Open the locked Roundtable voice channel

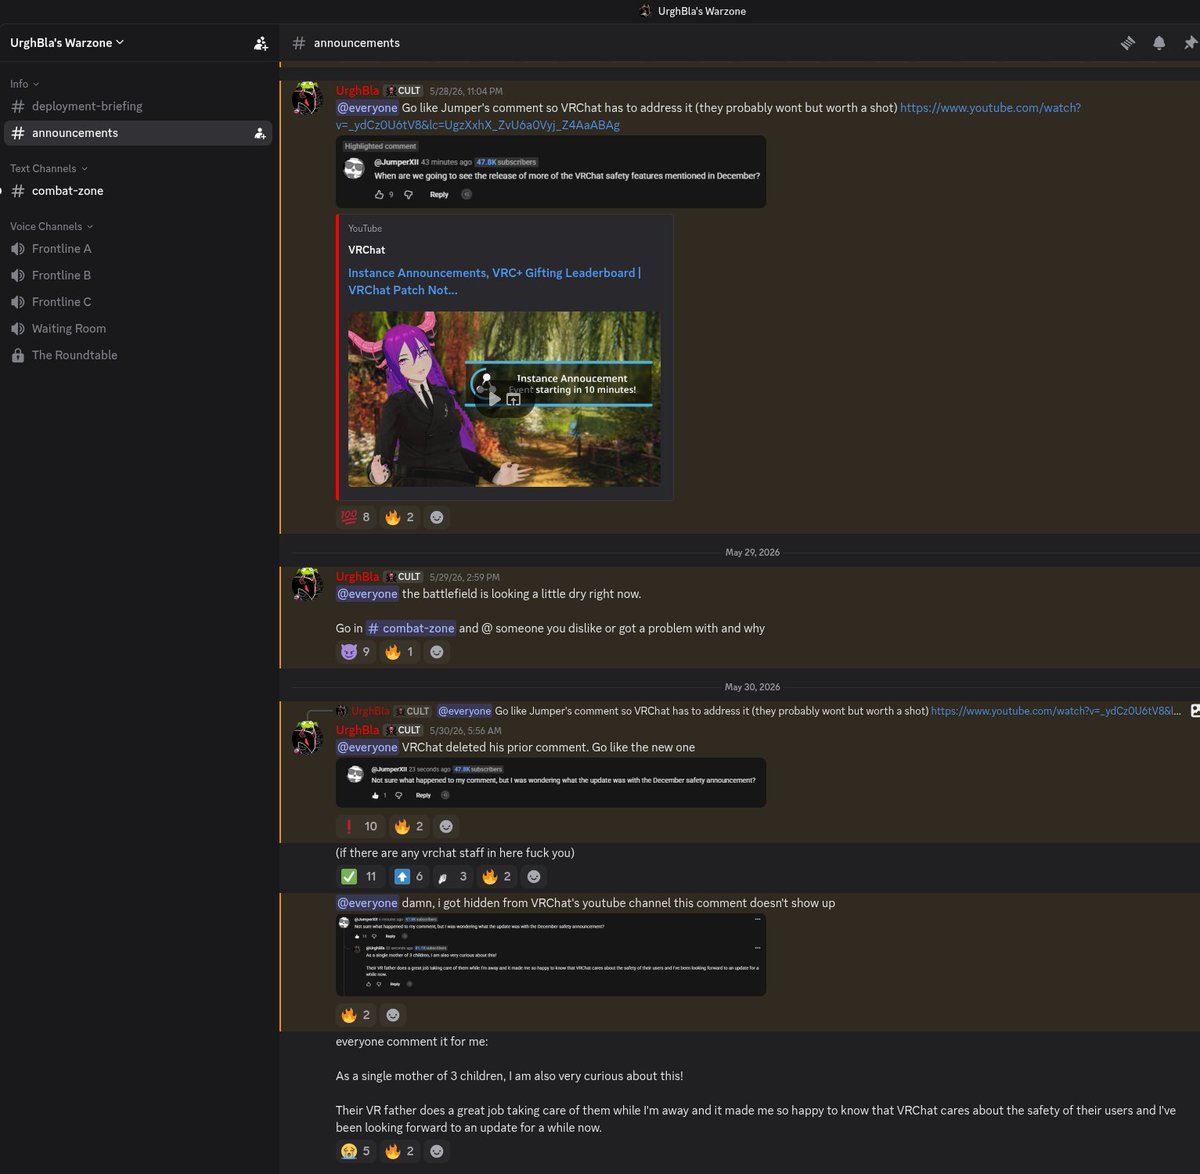point(138,355)
